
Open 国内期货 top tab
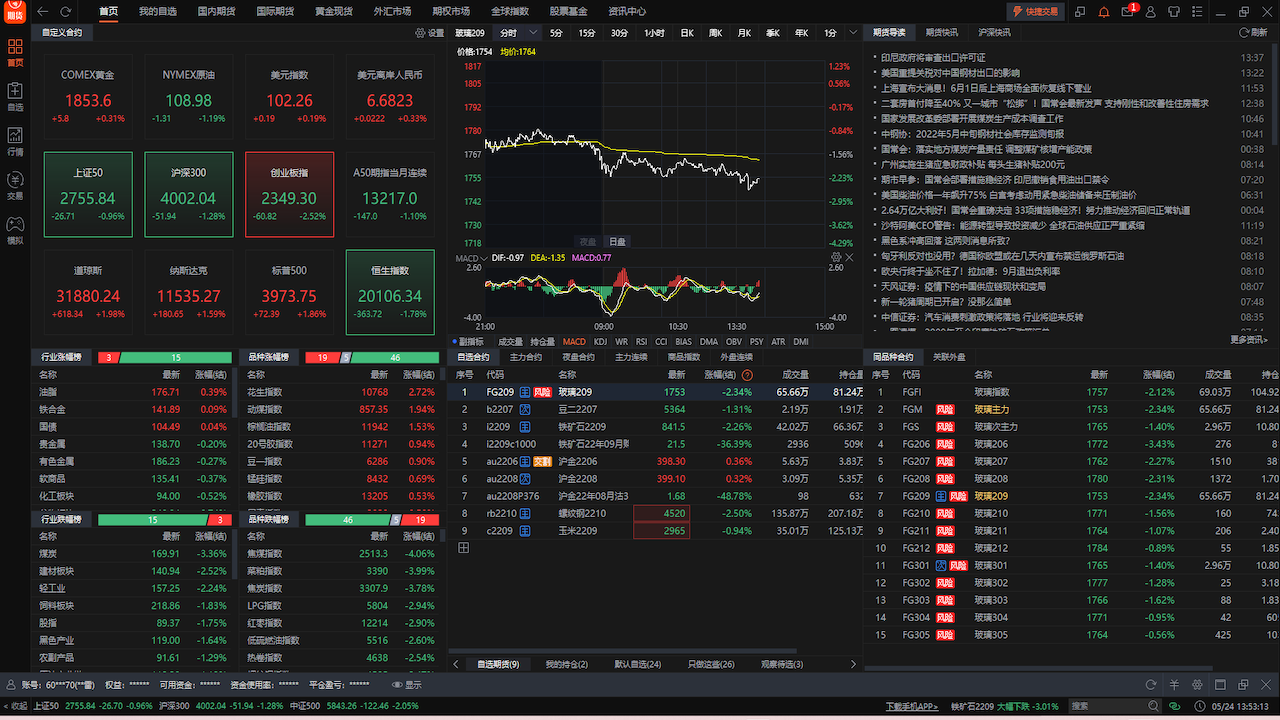pyautogui.click(x=215, y=11)
